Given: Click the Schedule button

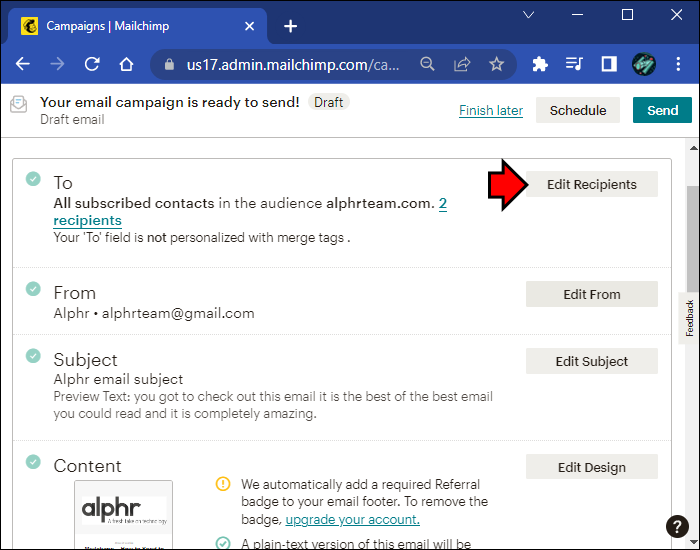Looking at the screenshot, I should pos(578,110).
